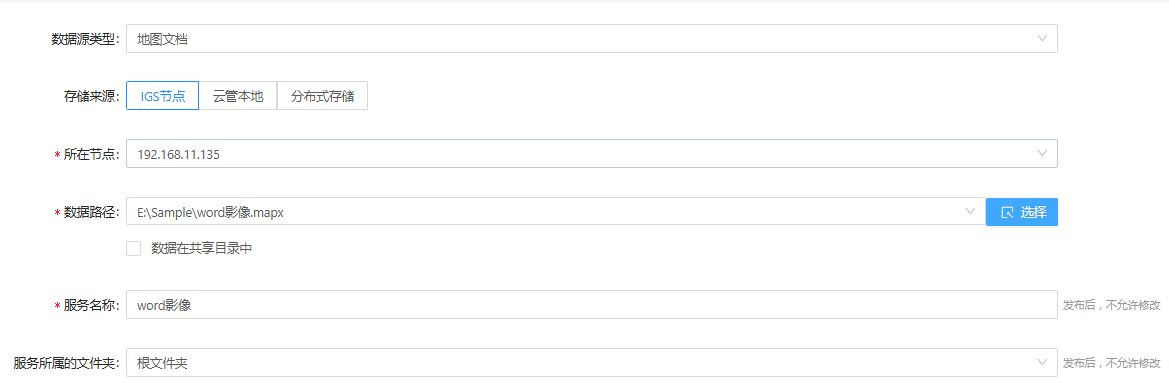Click the chevron arrow beside 192.168.11.135

tap(1042, 153)
